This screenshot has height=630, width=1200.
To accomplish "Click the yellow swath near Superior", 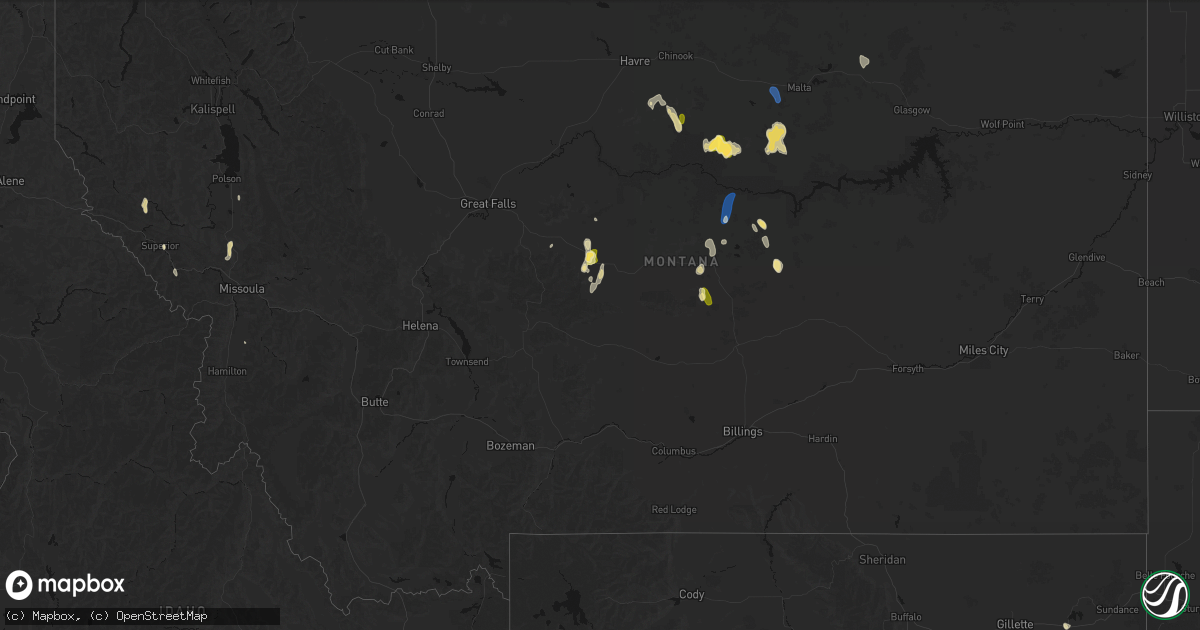I will (x=145, y=205).
